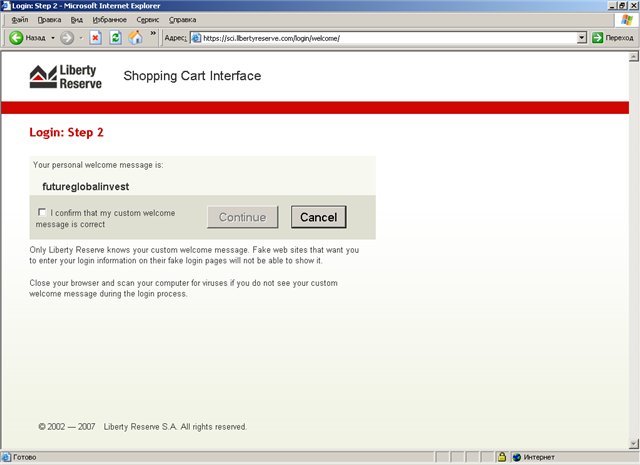Click the Back (Назад) navigation button

click(x=28, y=38)
